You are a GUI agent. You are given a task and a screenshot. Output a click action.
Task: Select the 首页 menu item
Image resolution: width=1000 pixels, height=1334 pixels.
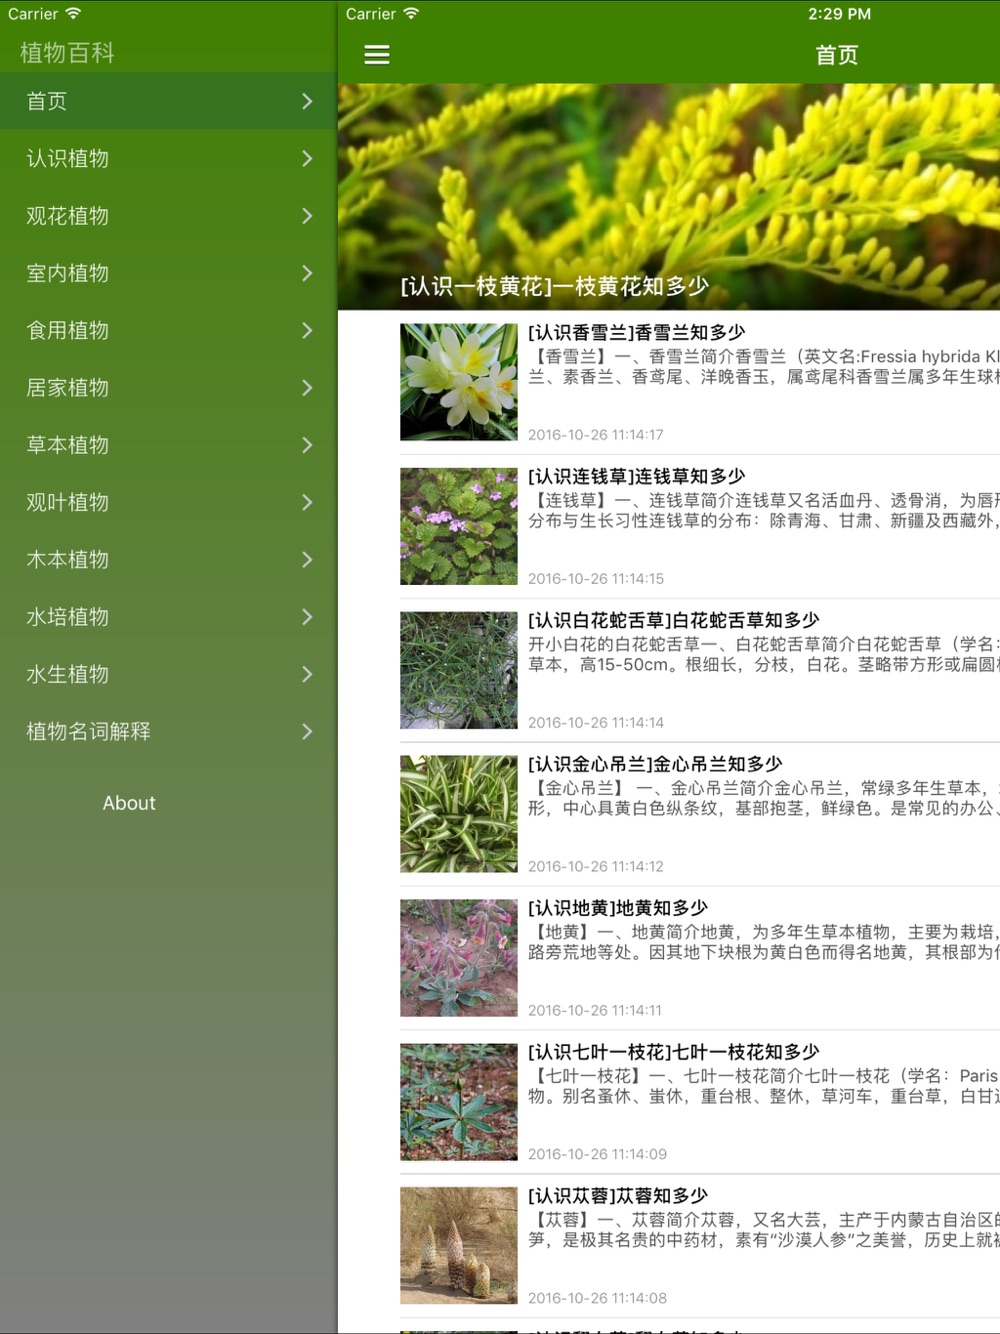coord(168,101)
